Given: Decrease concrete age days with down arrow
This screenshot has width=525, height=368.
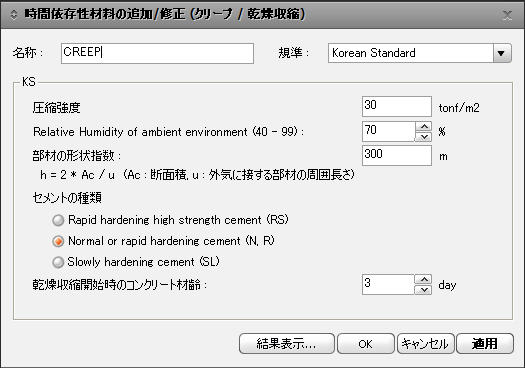Looking at the screenshot, I should [x=424, y=290].
